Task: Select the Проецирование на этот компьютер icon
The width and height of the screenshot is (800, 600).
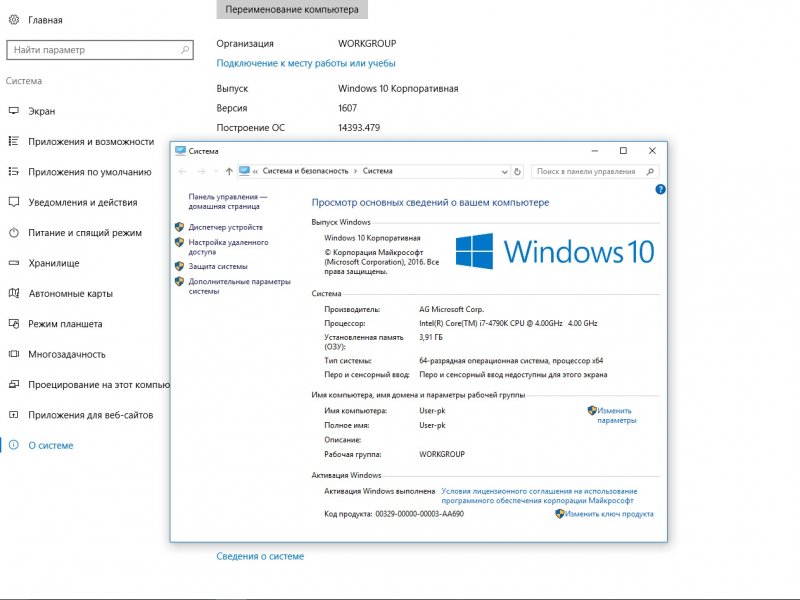Action: point(14,384)
